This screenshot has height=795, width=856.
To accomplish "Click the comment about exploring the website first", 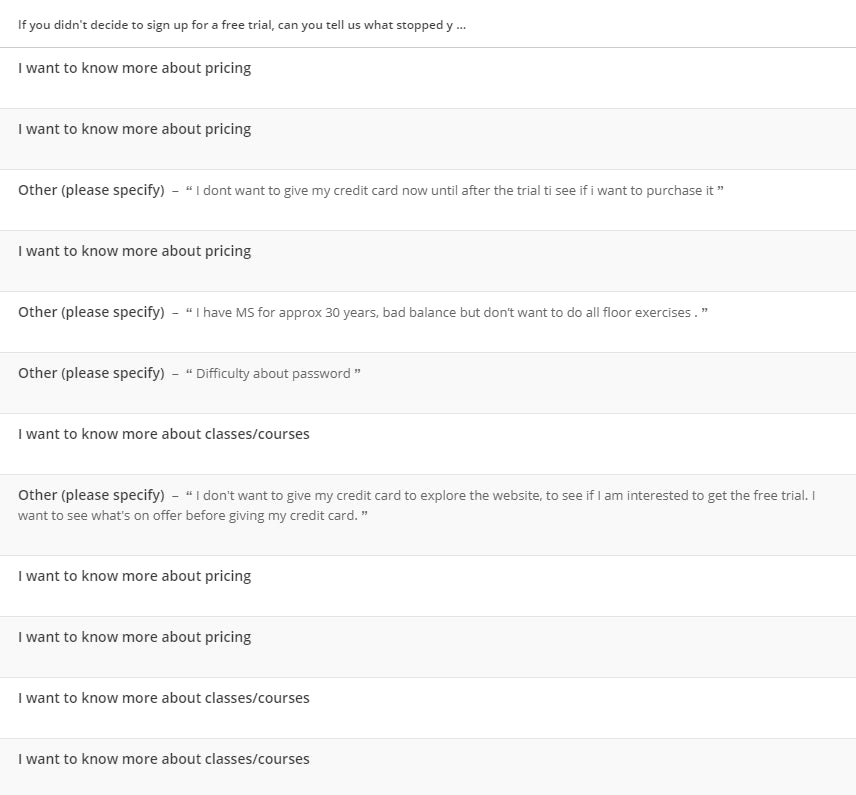I will (500, 495).
